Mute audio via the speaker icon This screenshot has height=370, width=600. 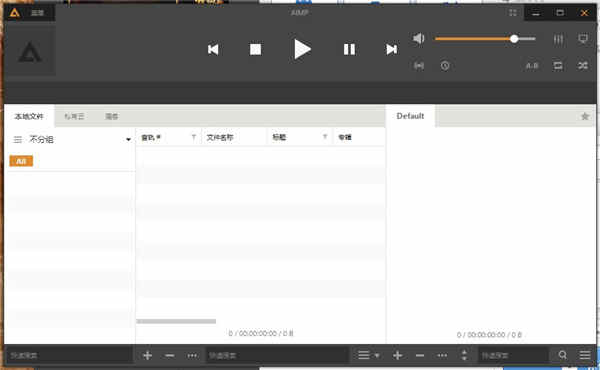[x=419, y=38]
